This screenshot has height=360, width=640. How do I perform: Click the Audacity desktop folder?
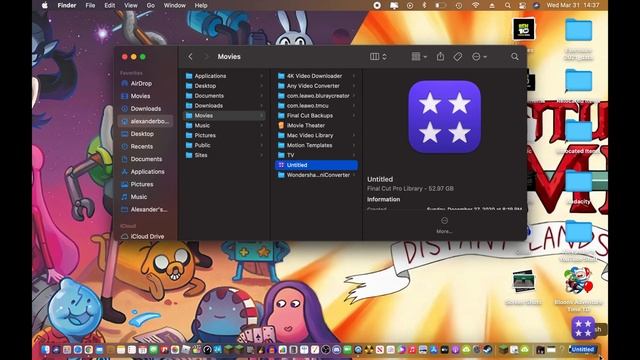[578, 186]
